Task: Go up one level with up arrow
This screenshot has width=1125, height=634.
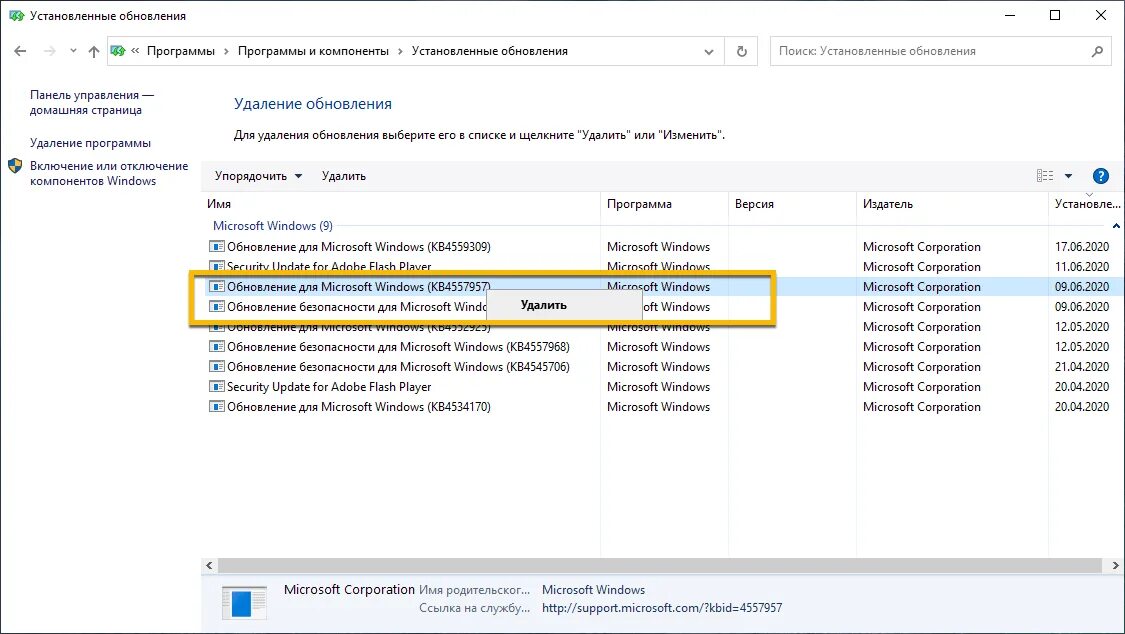Action: click(x=94, y=51)
